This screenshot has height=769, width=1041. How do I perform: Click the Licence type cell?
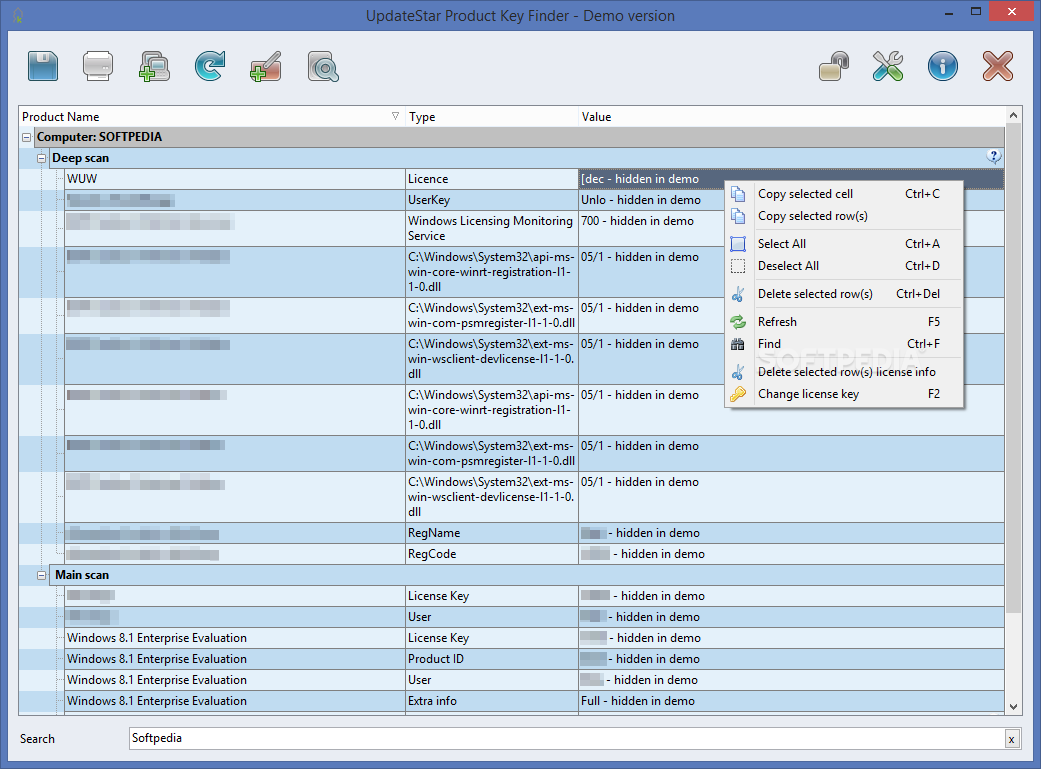[491, 179]
